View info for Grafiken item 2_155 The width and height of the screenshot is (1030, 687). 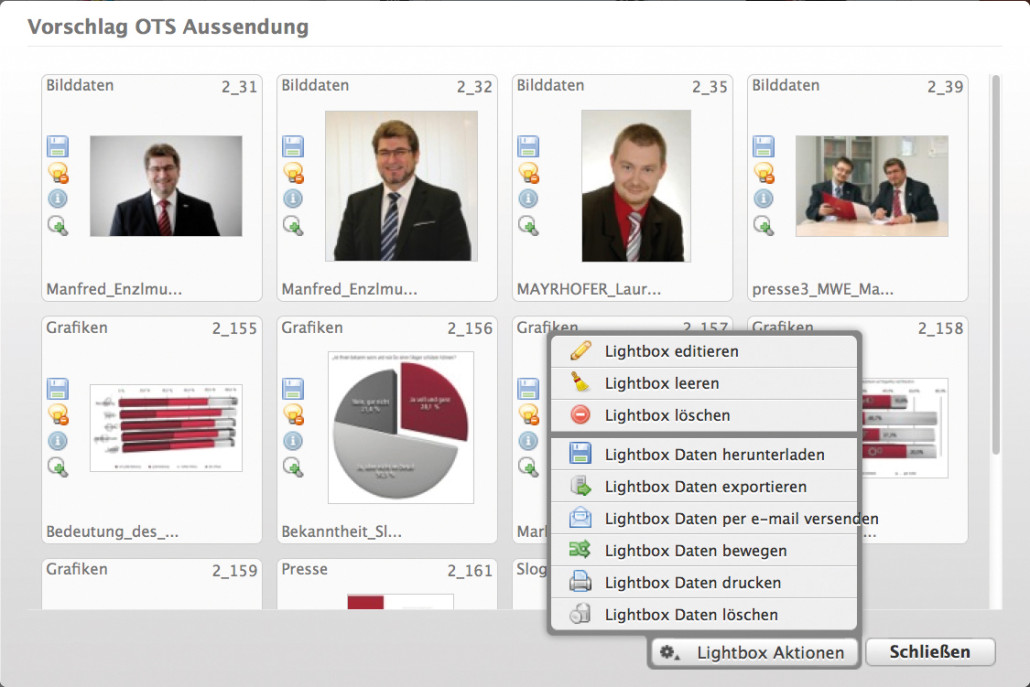pyautogui.click(x=58, y=441)
